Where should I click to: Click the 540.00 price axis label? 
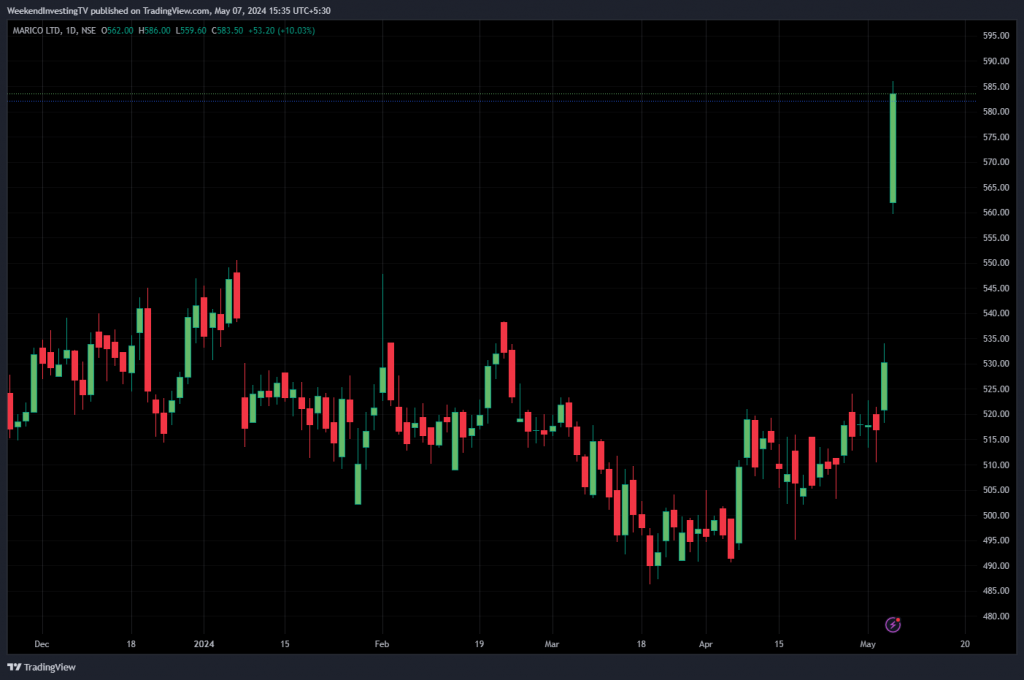tap(995, 313)
